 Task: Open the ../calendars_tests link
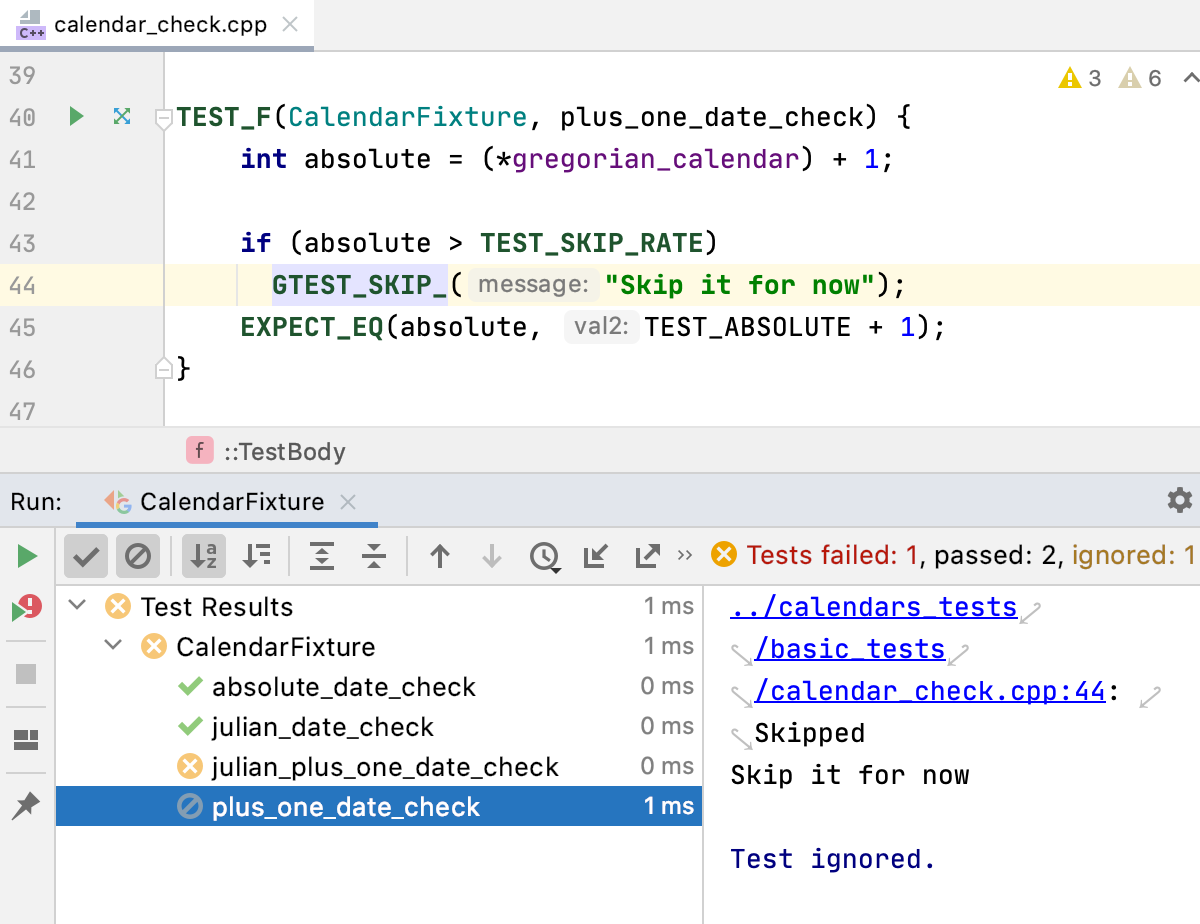click(874, 607)
